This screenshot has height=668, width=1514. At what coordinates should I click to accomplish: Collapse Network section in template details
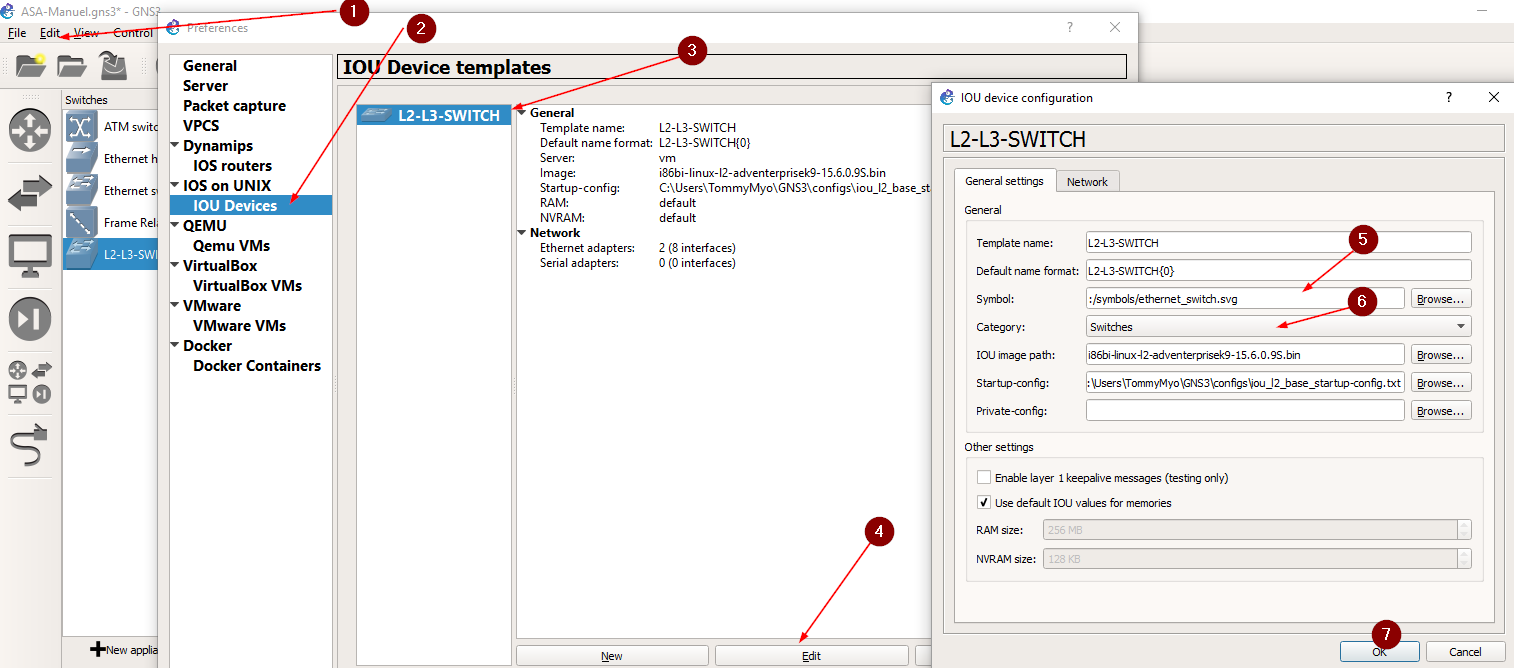pos(521,233)
